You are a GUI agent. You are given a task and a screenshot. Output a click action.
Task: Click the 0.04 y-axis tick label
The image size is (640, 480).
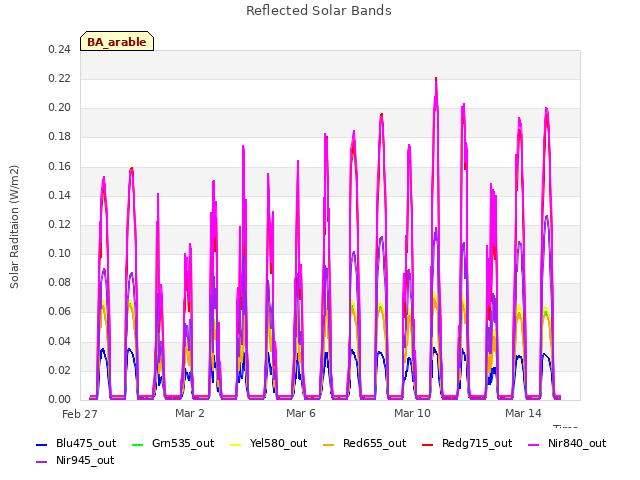click(x=60, y=341)
